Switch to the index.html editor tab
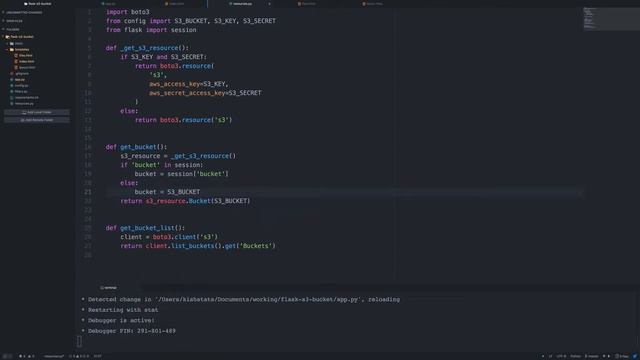This screenshot has height=360, width=640. (175, 4)
